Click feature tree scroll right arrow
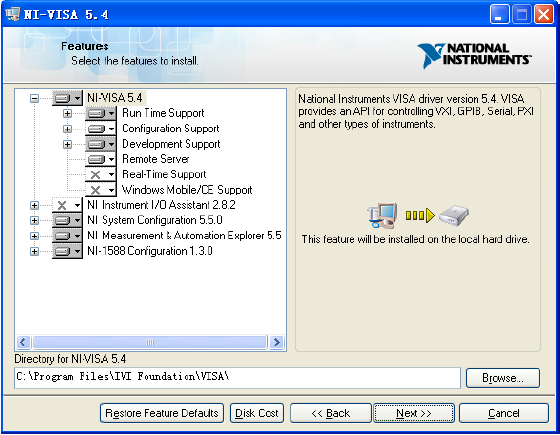Image resolution: width=560 pixels, height=435 pixels. pyautogui.click(x=276, y=342)
